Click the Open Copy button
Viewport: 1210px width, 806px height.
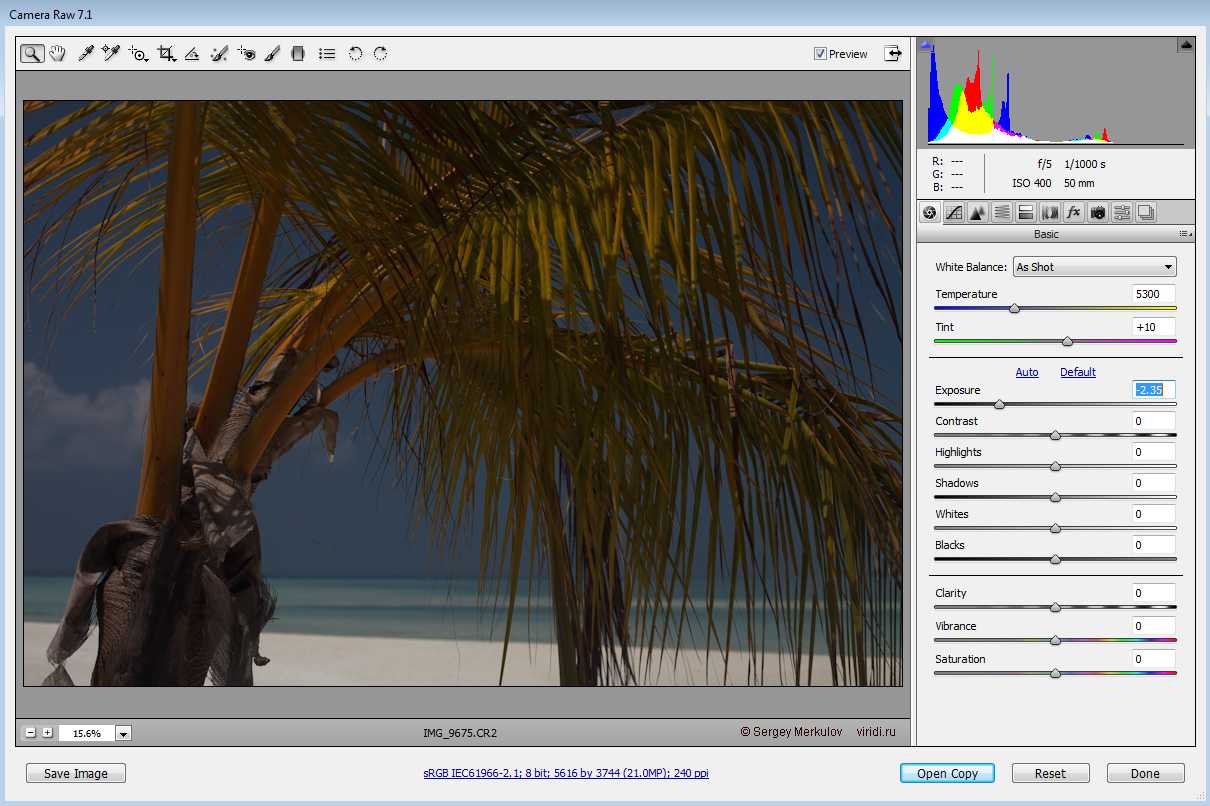pyautogui.click(x=946, y=773)
